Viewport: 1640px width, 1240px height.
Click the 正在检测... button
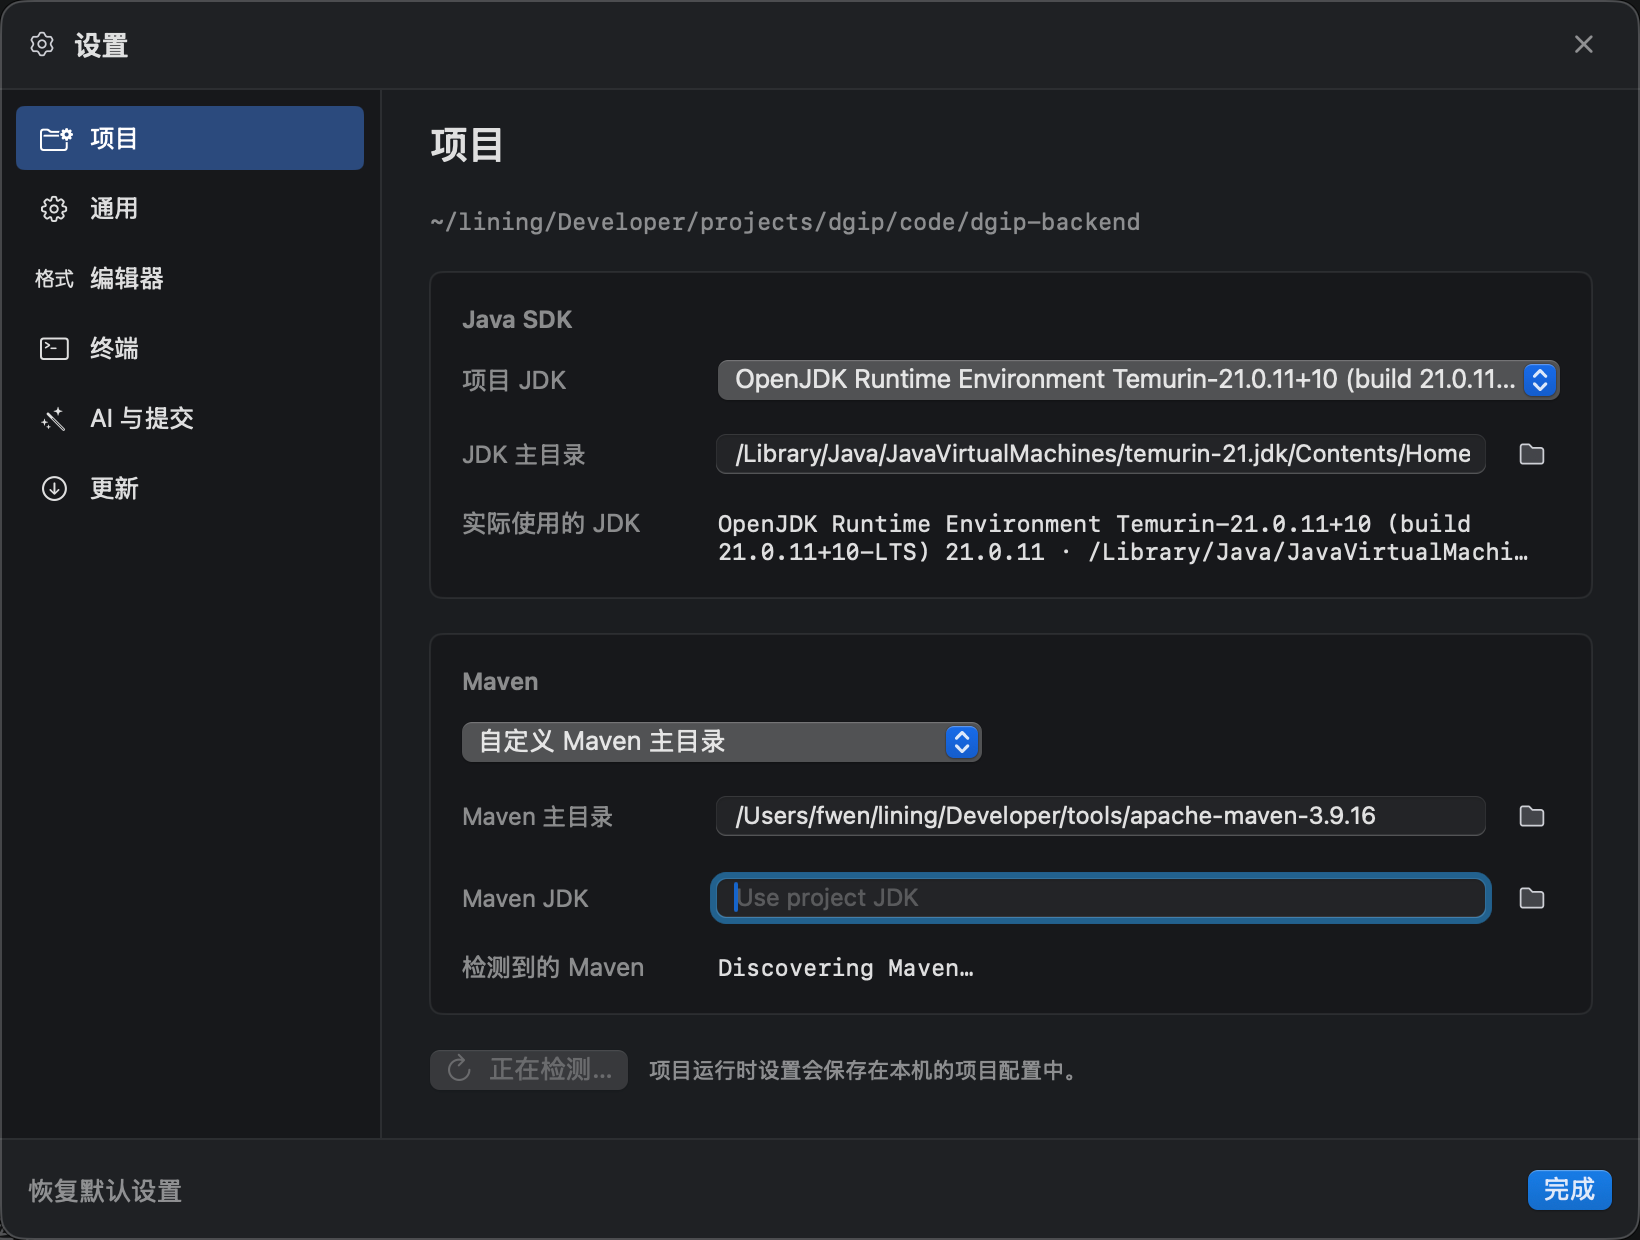[529, 1070]
